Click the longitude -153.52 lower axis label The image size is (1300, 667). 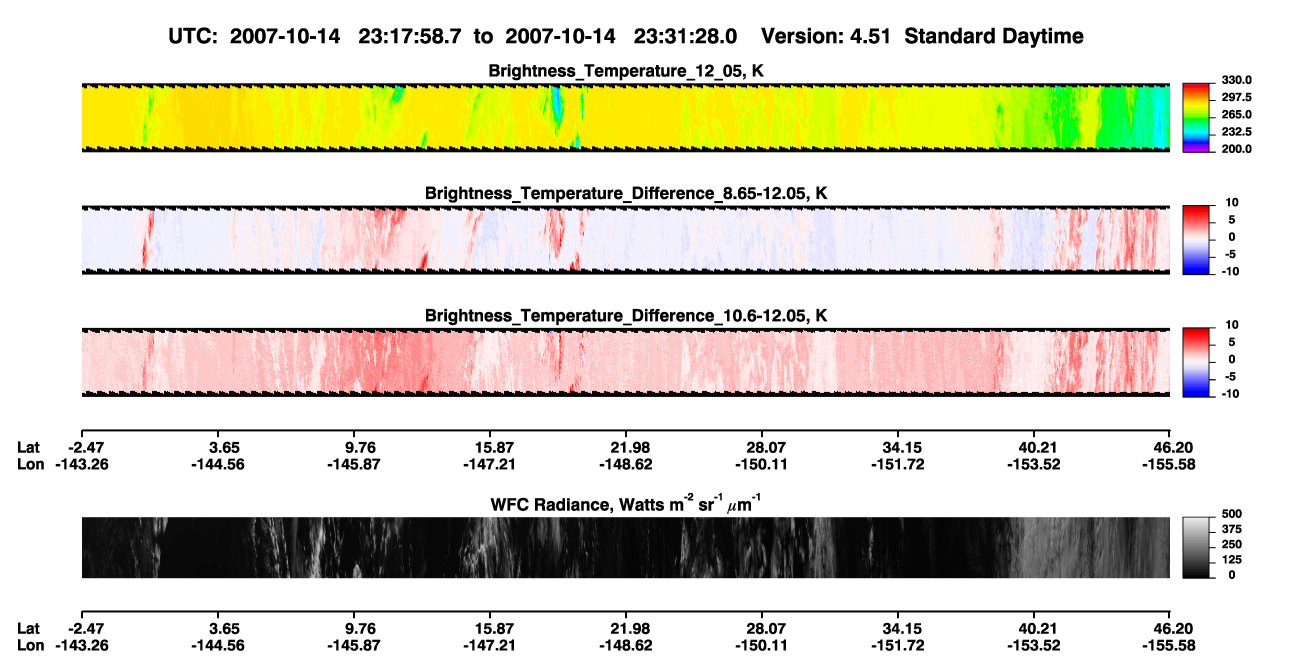pyautogui.click(x=1033, y=645)
